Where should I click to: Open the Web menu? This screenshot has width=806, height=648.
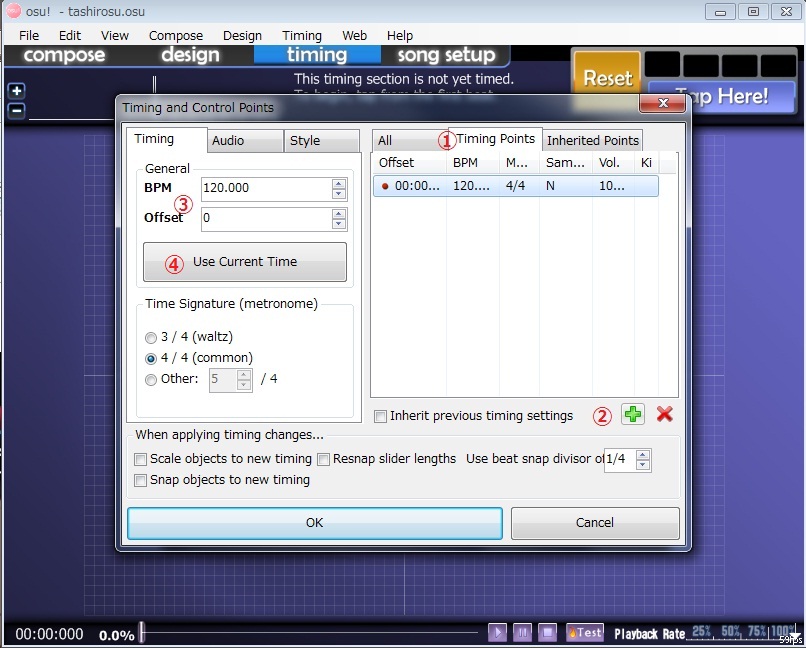(x=355, y=35)
